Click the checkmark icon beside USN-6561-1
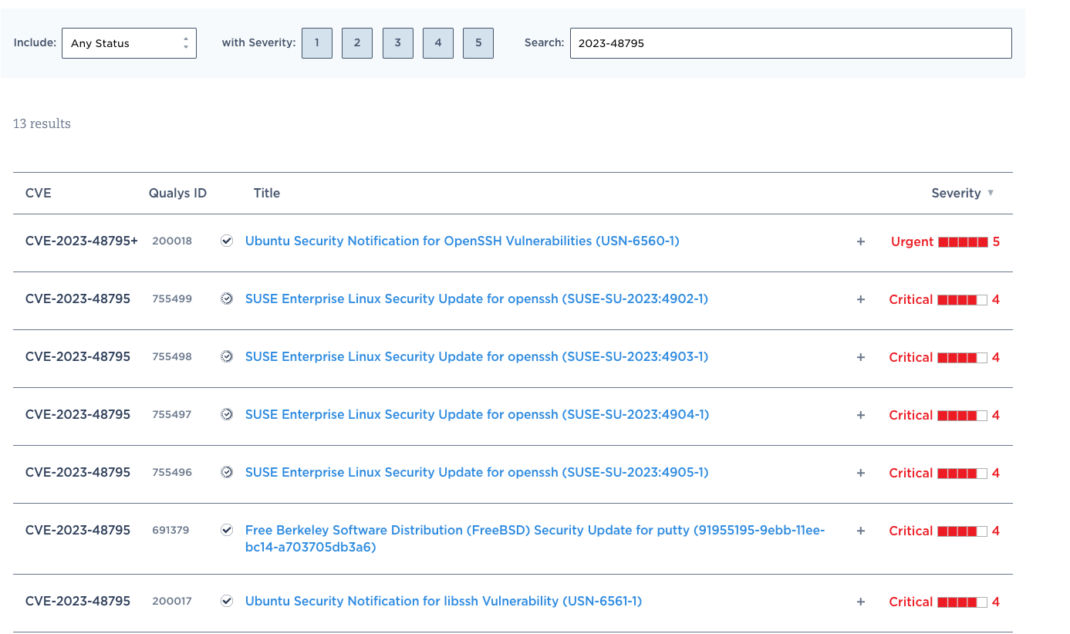 (x=227, y=601)
